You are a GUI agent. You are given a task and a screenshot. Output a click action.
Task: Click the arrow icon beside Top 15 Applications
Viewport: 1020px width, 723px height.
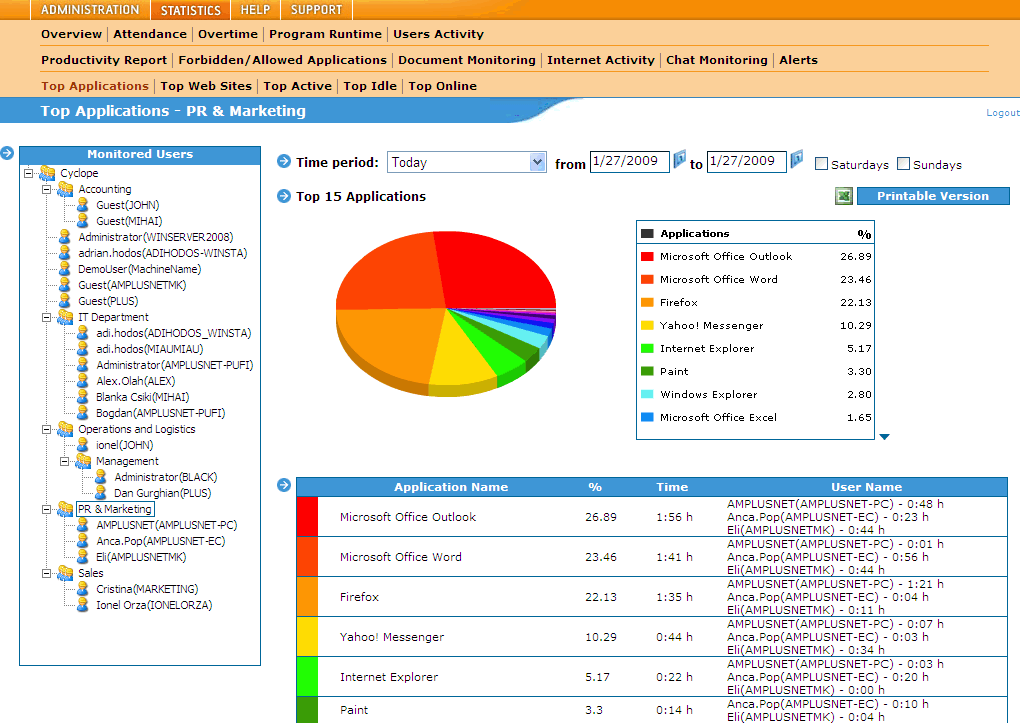[284, 195]
